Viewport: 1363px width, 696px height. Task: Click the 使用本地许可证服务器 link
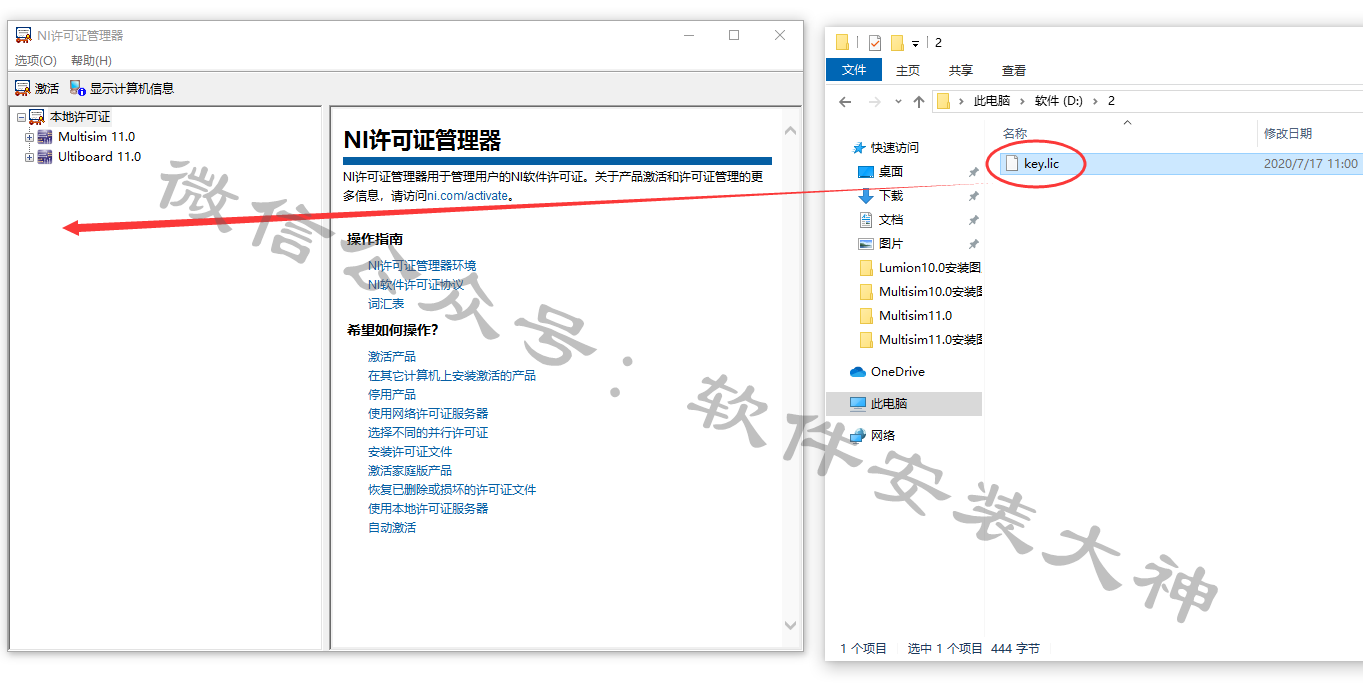[428, 509]
